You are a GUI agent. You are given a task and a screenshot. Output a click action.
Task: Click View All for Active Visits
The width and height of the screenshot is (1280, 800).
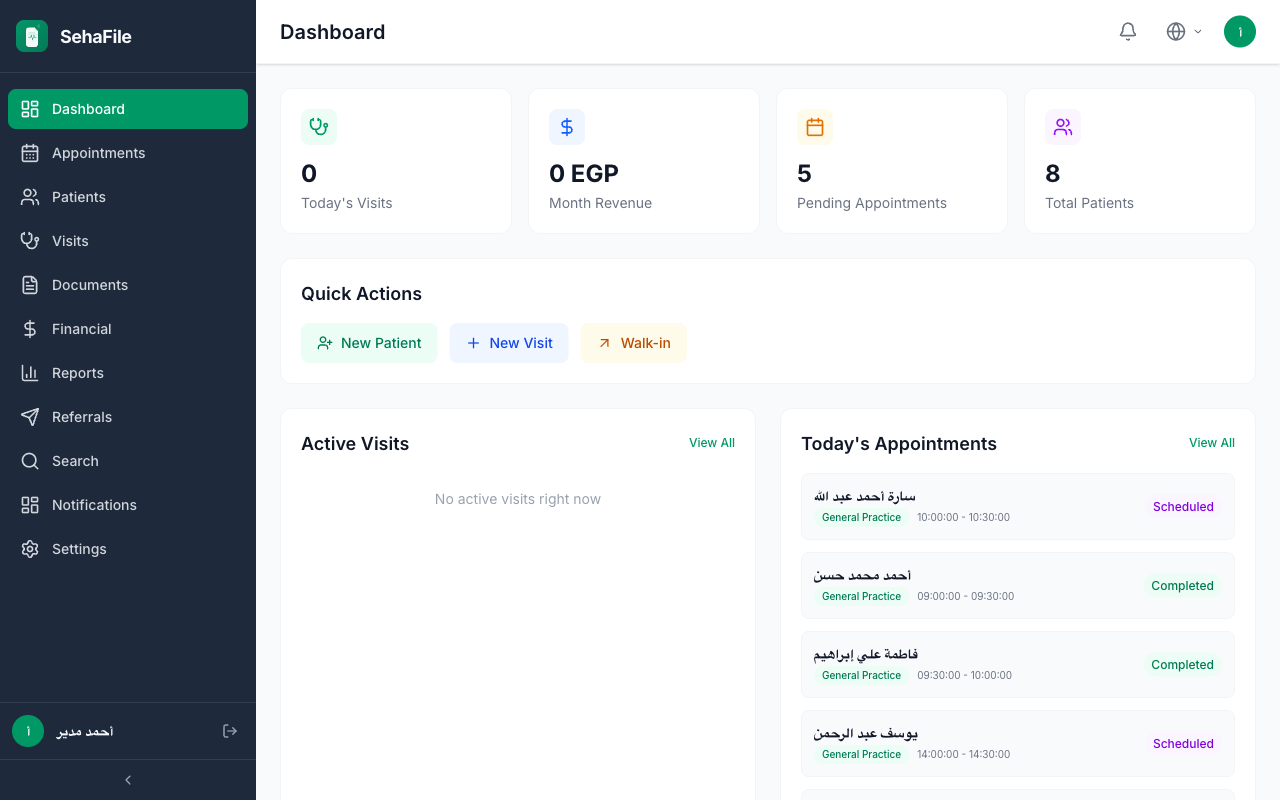712,443
